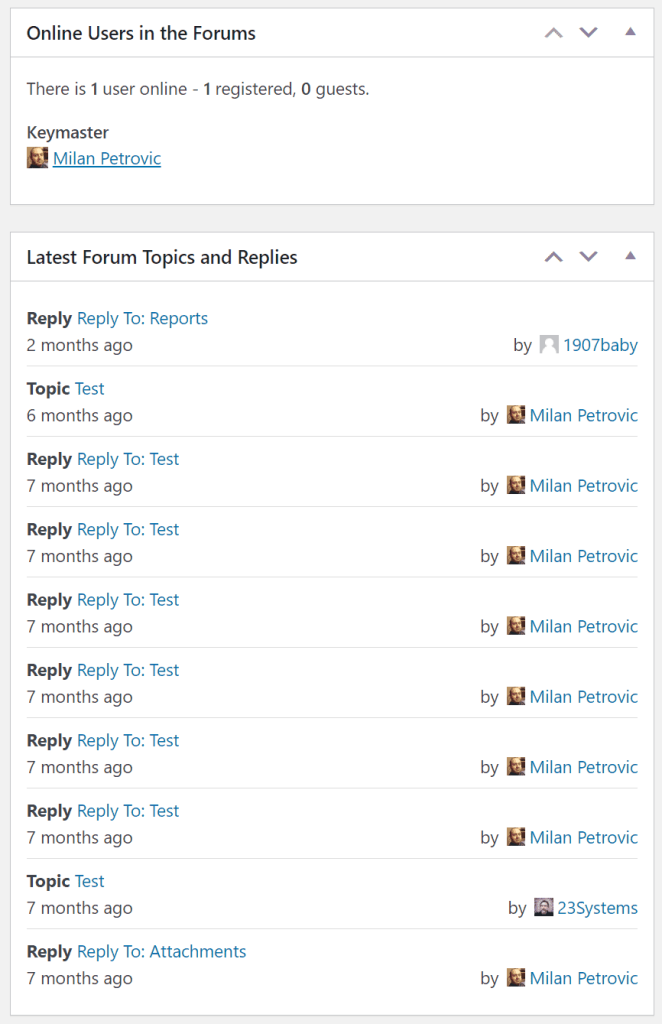Click 1907baby's avatar image
The width and height of the screenshot is (662, 1024).
[549, 344]
